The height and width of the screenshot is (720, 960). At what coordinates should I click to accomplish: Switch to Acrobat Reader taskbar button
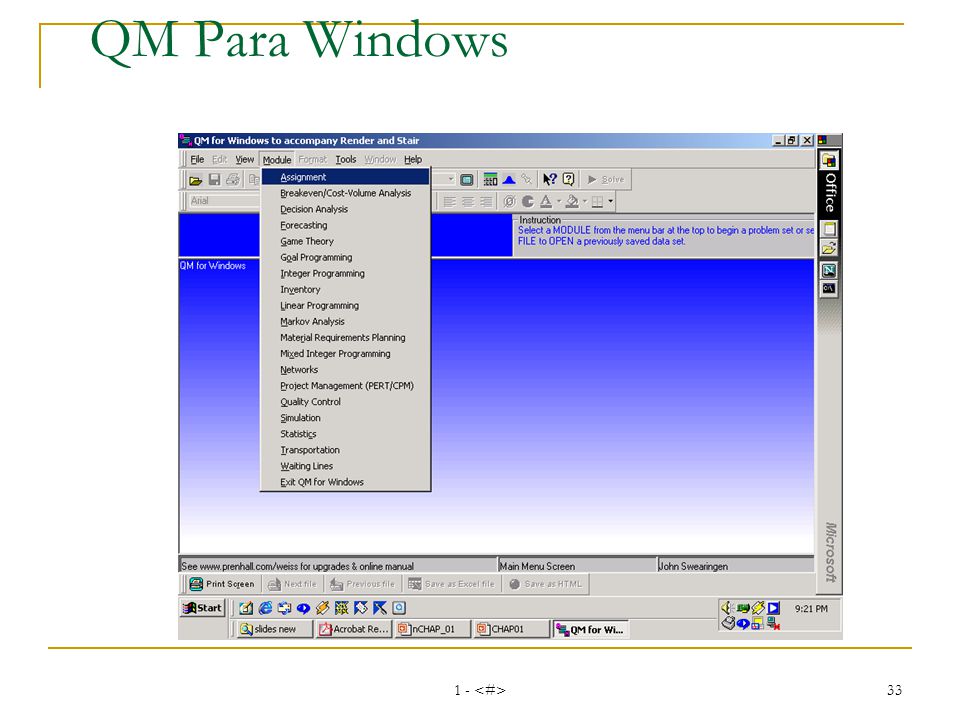tap(354, 629)
